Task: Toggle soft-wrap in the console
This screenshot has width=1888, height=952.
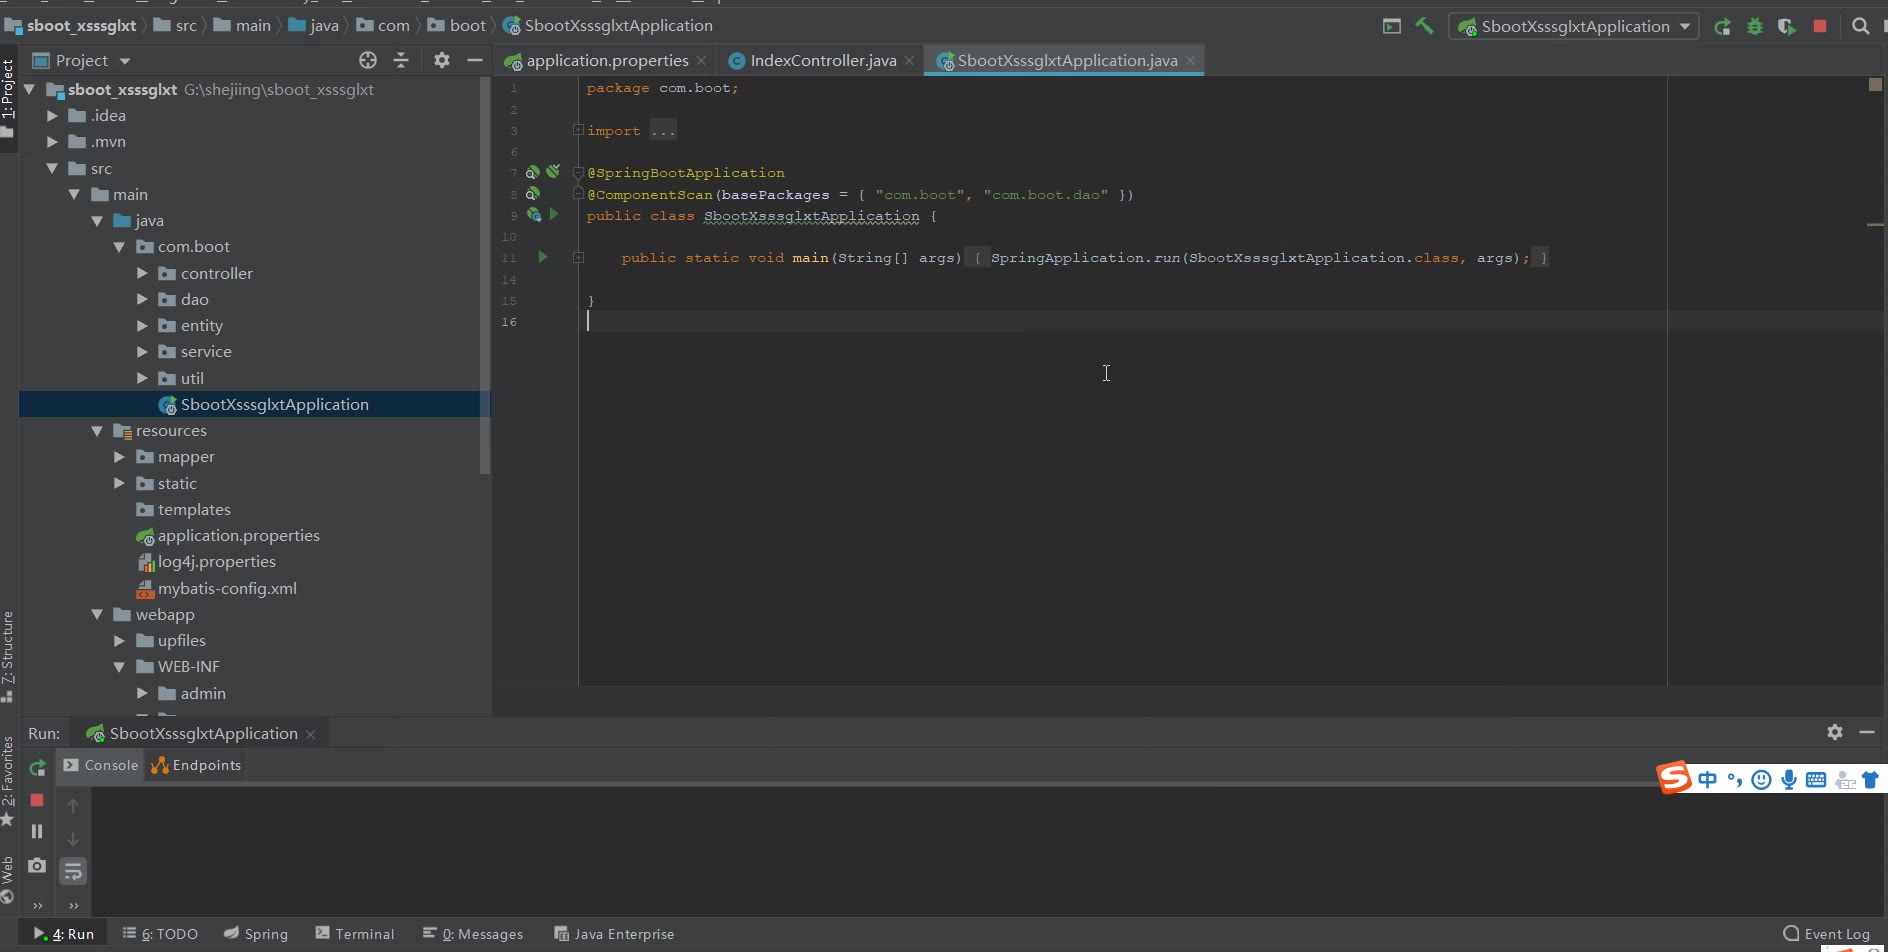Action: pos(73,872)
